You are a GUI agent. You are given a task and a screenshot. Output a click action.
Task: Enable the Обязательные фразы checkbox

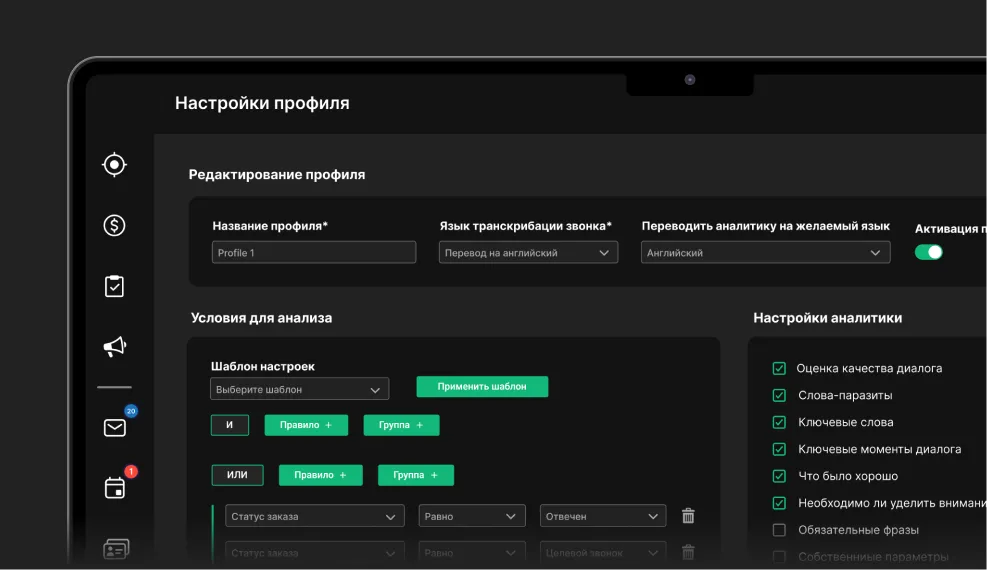coord(779,530)
